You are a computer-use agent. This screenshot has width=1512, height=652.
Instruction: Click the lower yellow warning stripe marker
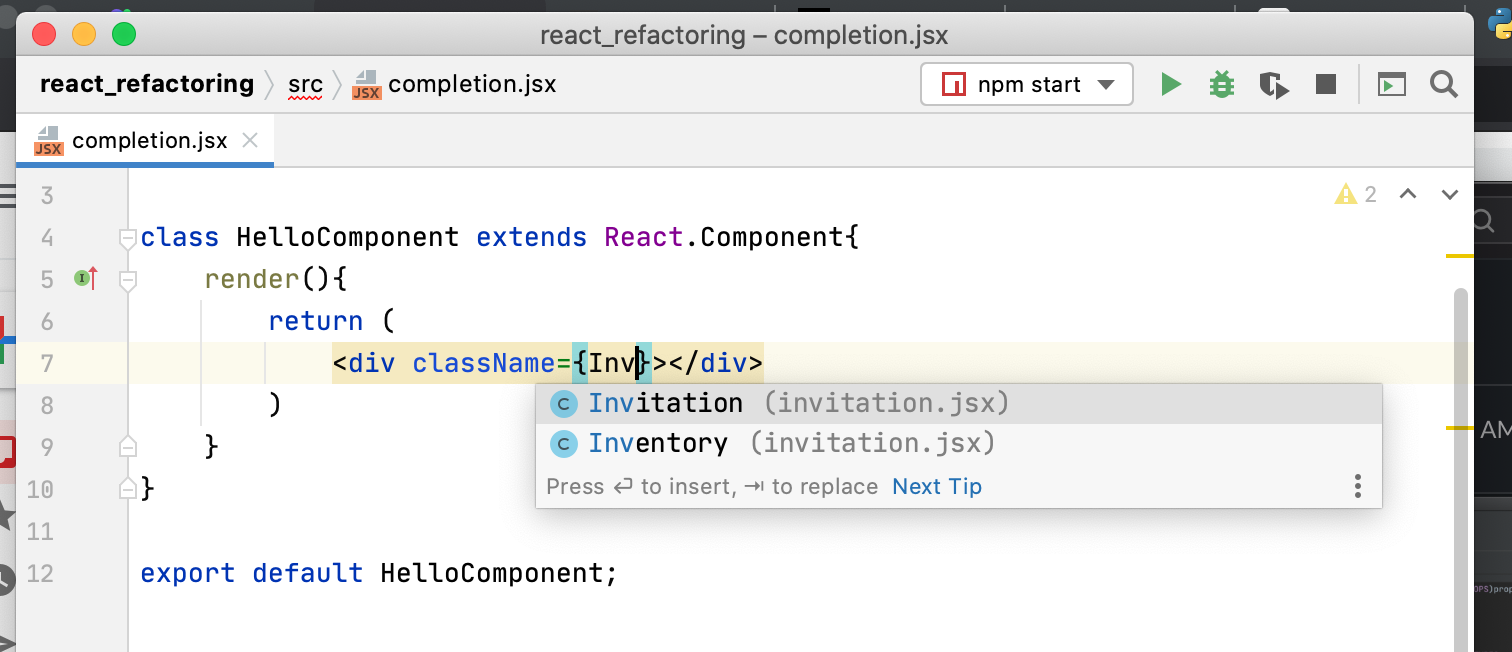click(1460, 428)
